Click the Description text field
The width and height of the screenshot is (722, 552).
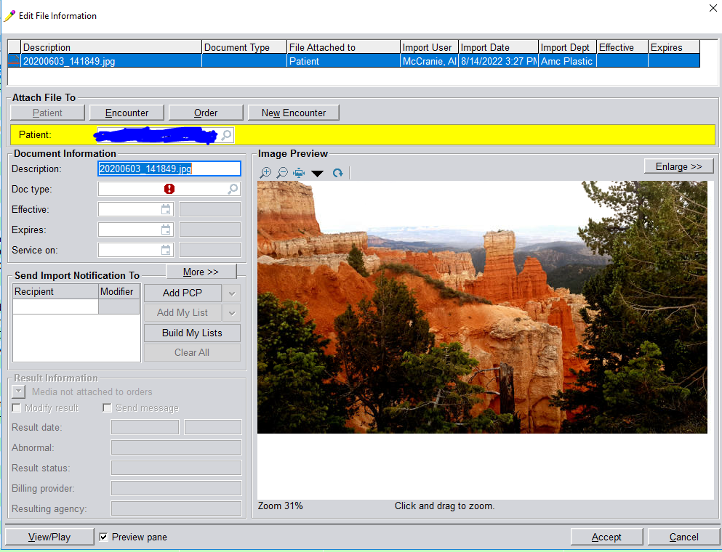(169, 169)
